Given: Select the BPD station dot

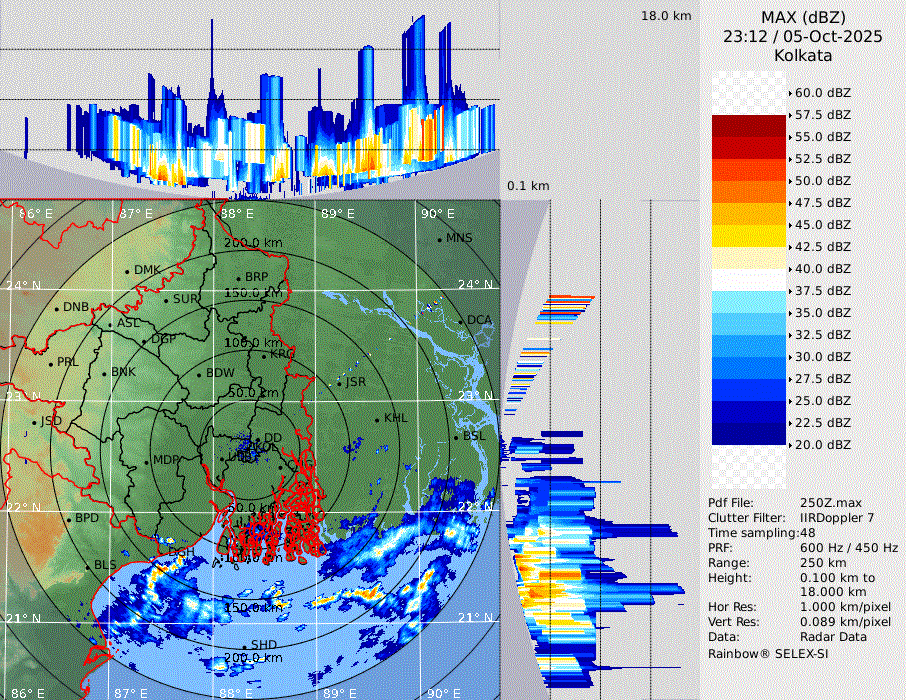Looking at the screenshot, I should coord(69,520).
